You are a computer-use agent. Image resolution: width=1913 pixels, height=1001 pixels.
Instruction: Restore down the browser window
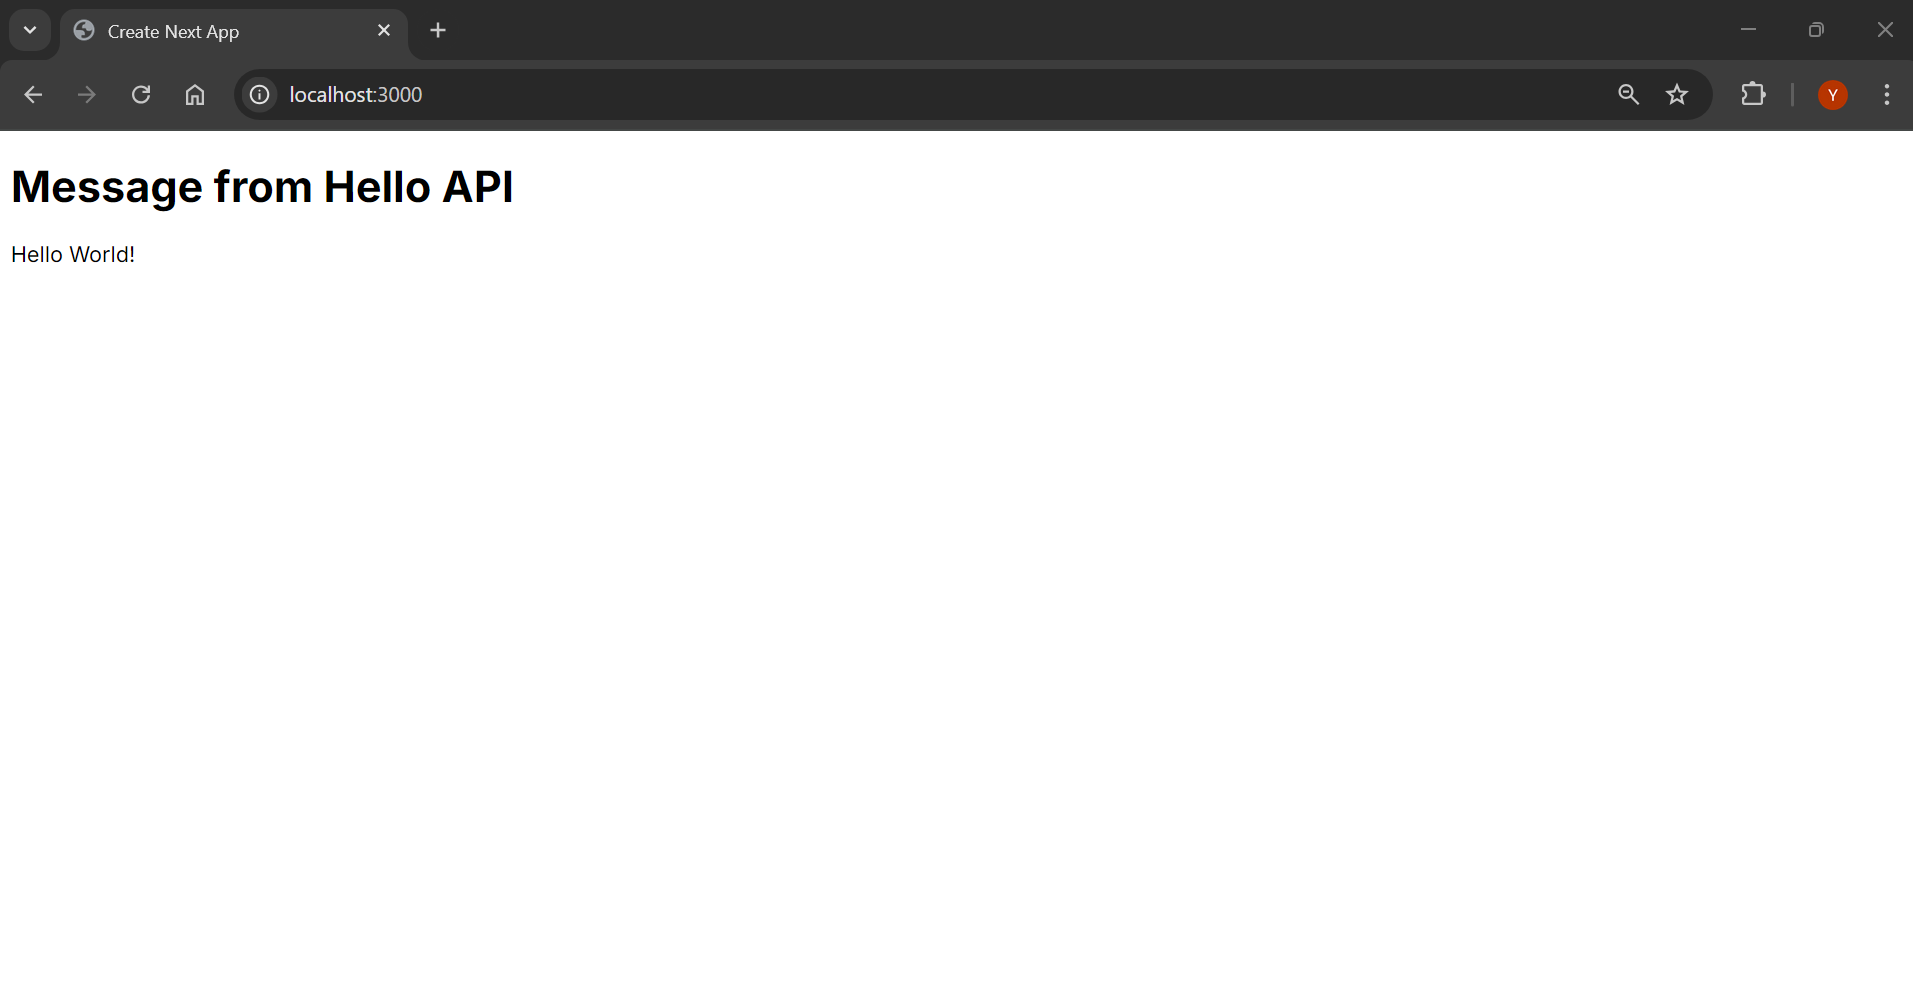[1816, 30]
